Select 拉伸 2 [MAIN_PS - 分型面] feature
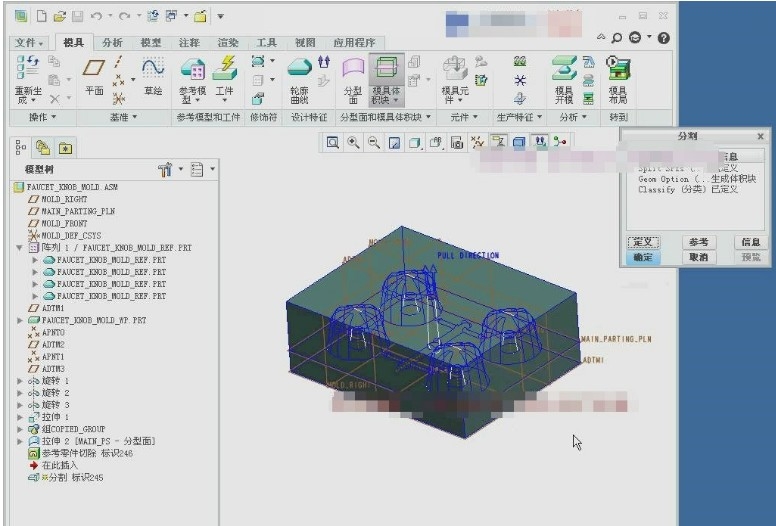 (98, 441)
